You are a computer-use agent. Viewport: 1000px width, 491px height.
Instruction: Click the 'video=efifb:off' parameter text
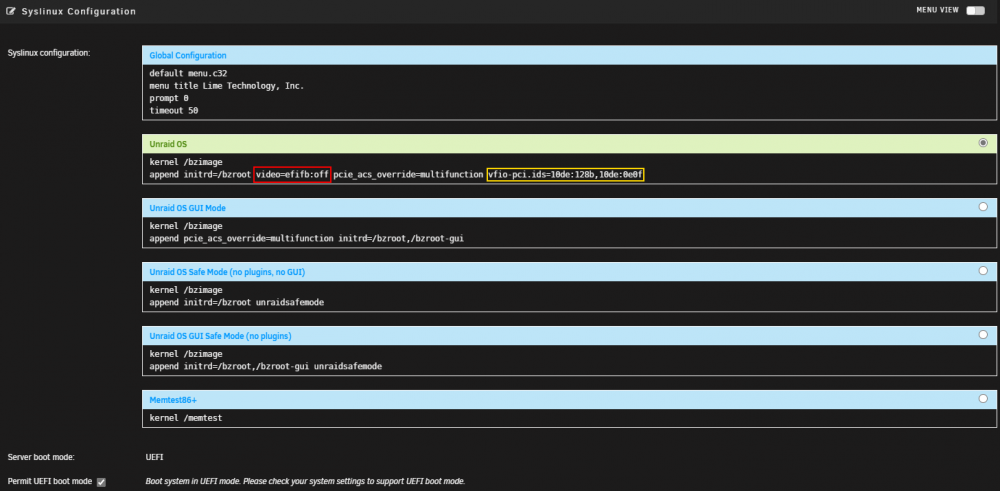pos(292,174)
